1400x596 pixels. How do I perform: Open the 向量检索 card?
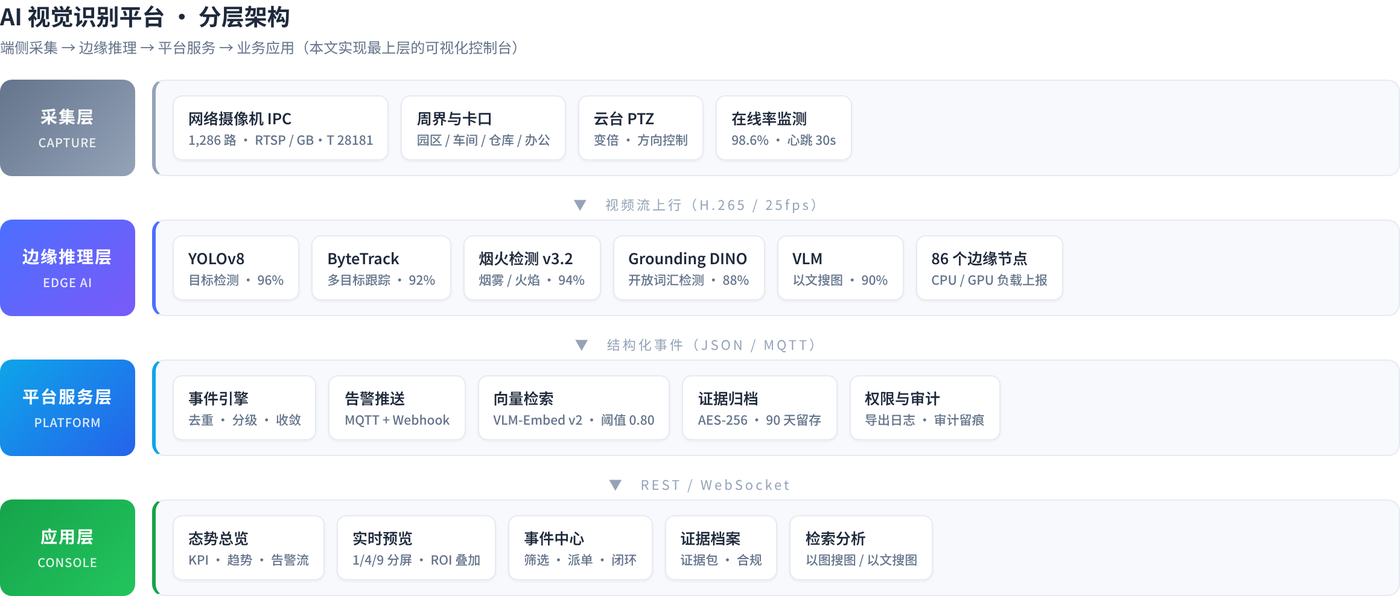(574, 408)
